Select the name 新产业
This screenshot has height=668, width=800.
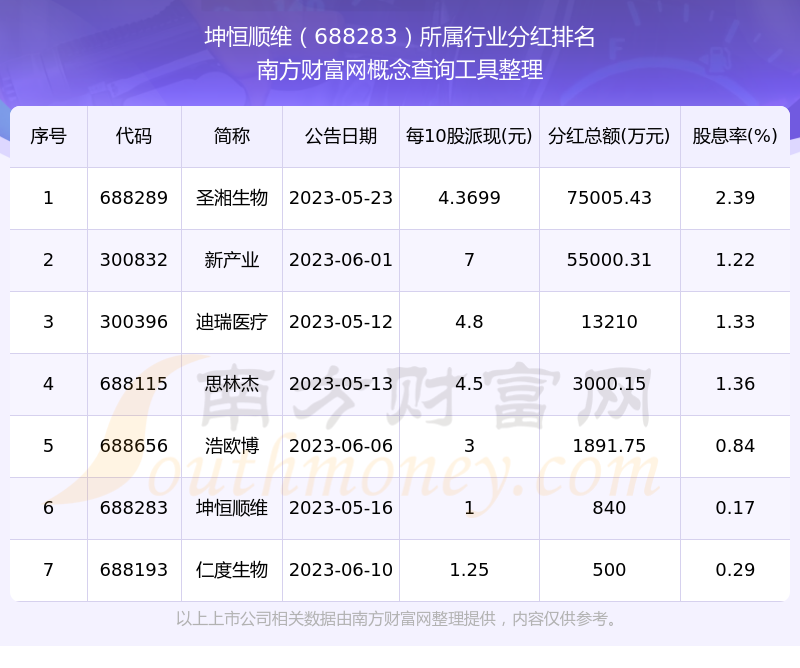point(232,260)
